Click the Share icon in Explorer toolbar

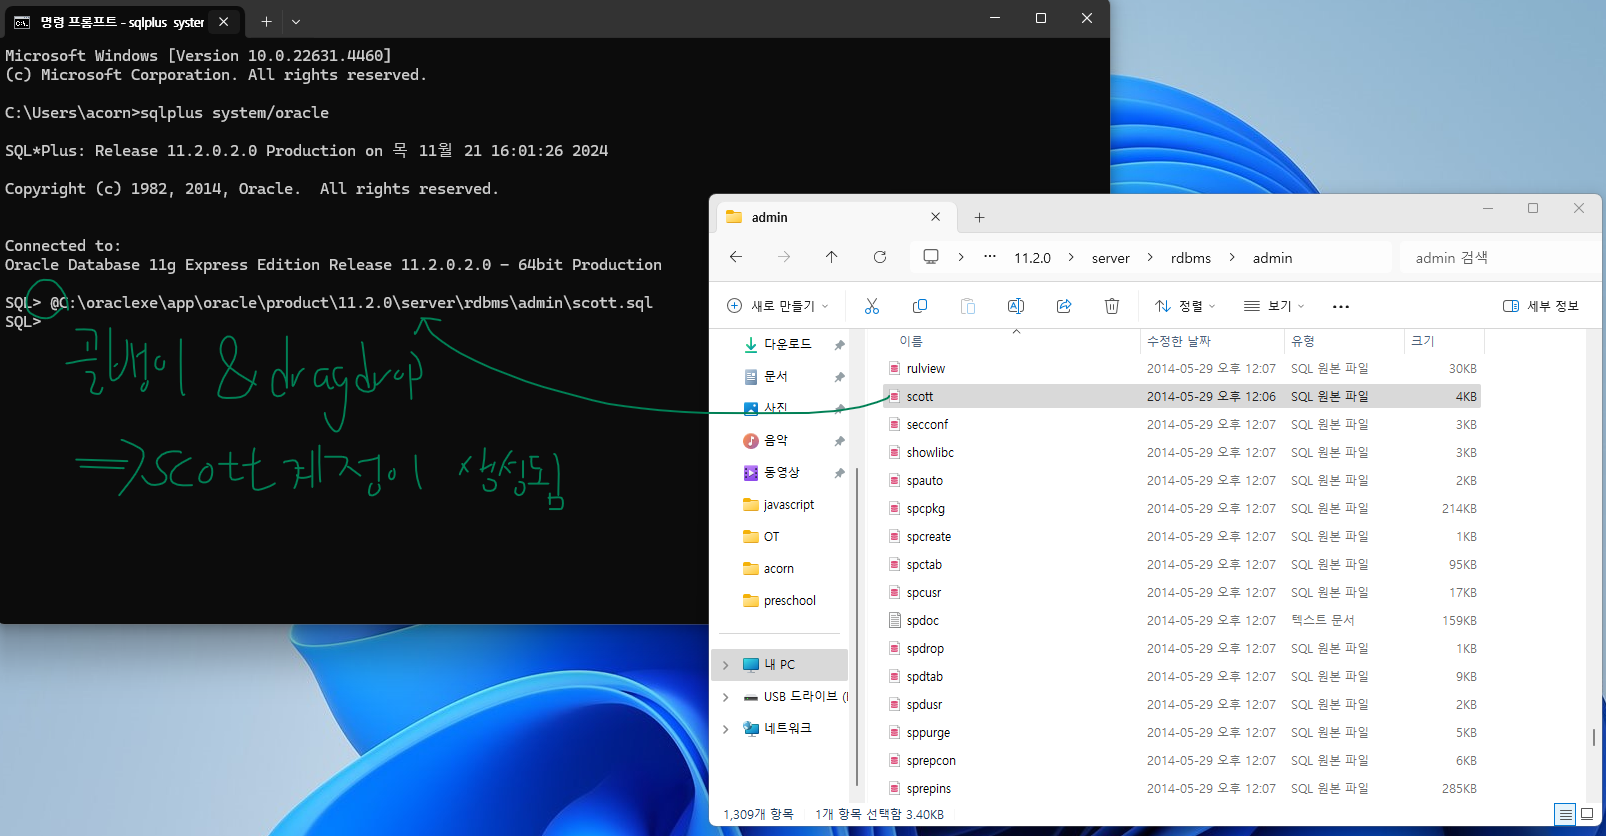click(1064, 306)
